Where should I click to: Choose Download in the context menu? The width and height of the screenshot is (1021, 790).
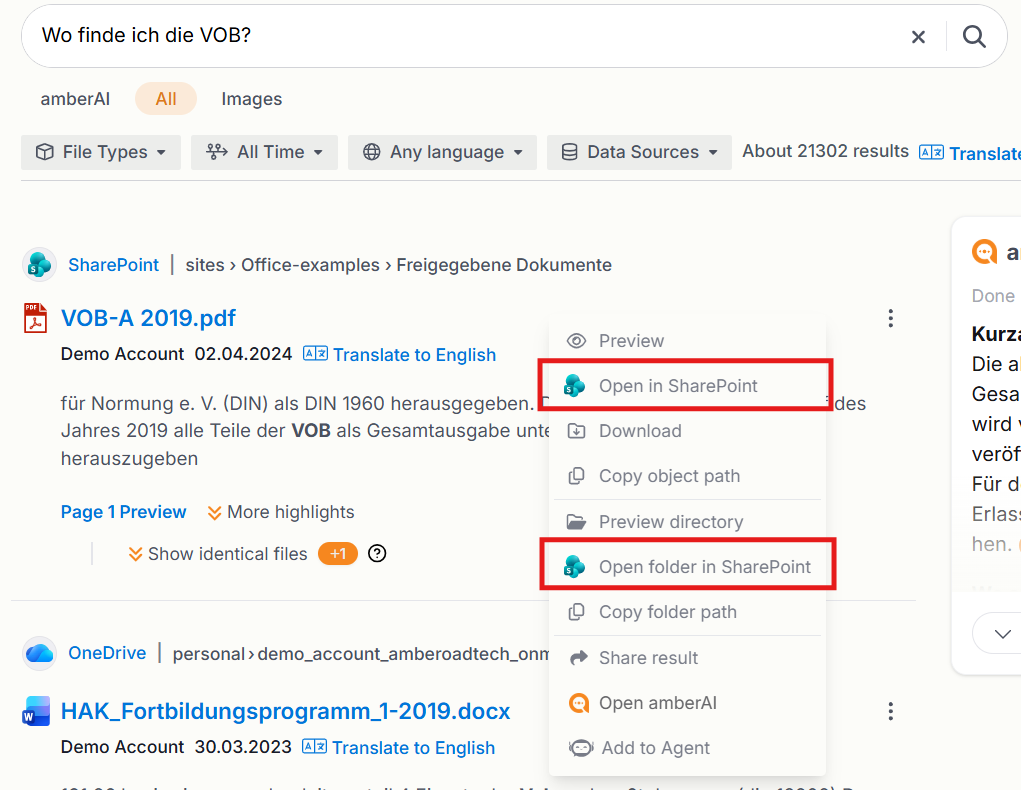(687, 431)
